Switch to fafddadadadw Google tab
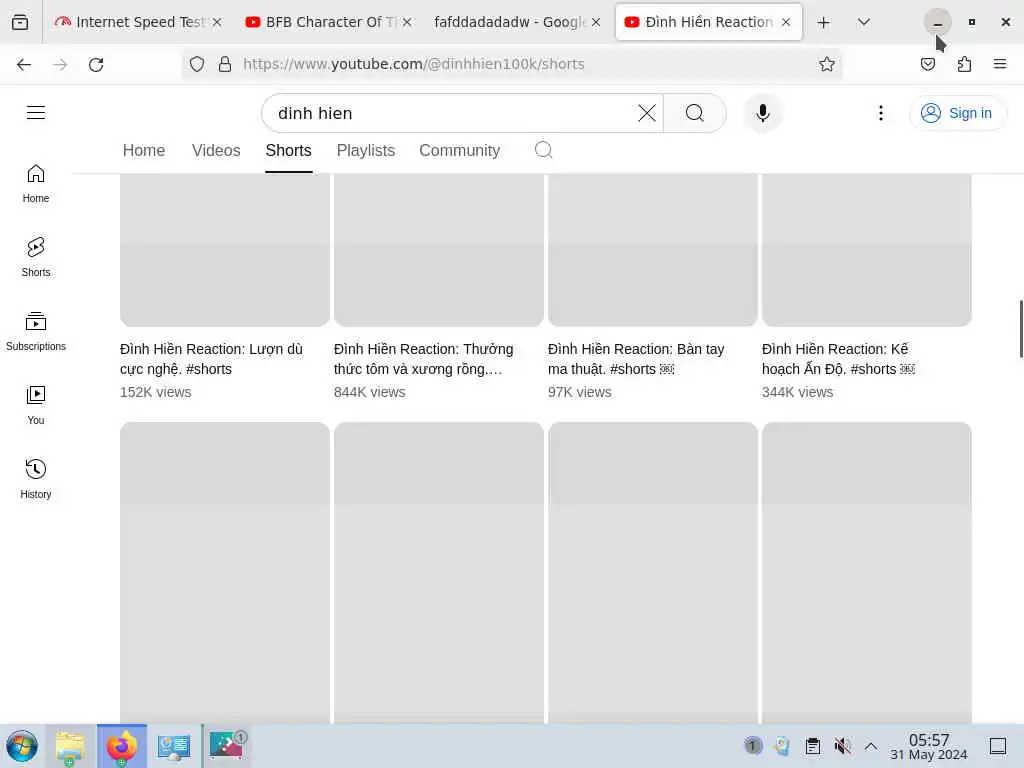Screen dimensions: 1024x768 coord(517,22)
